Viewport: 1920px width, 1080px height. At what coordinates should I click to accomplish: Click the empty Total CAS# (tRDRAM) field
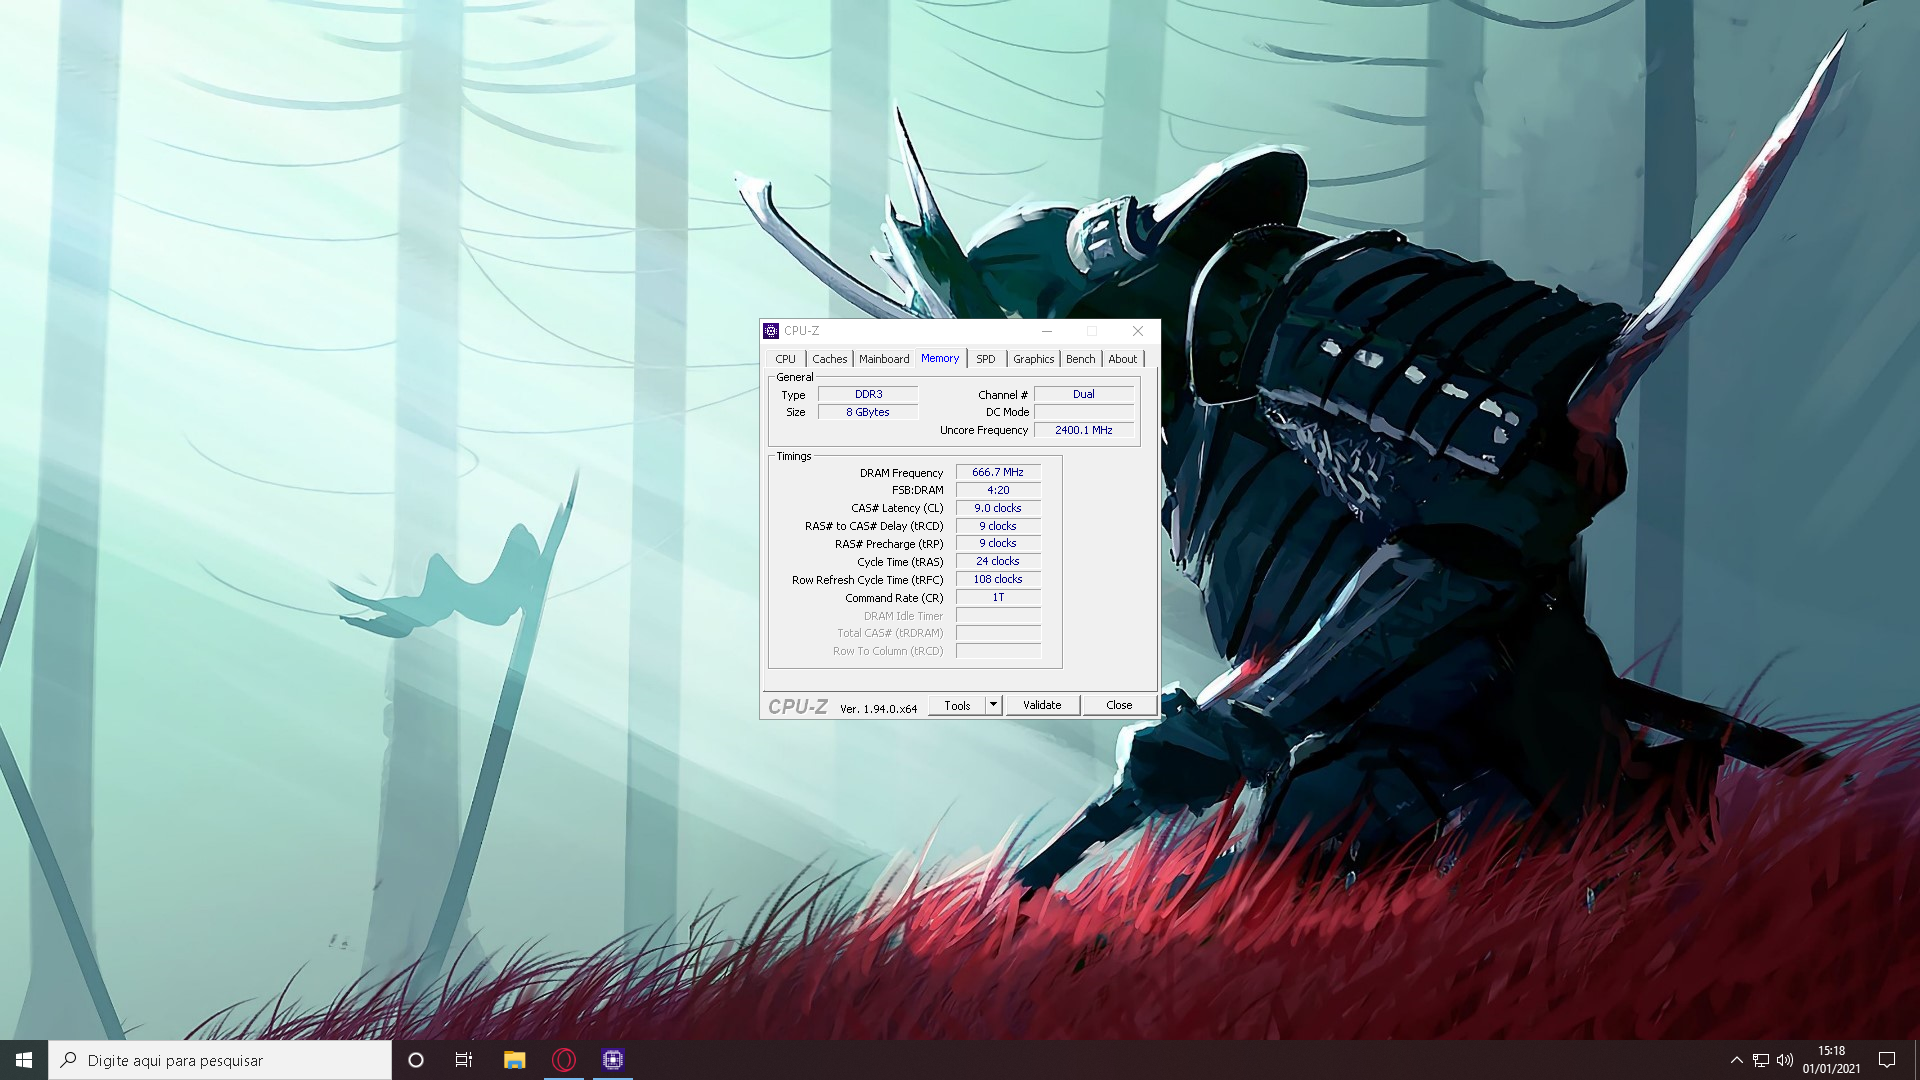coord(998,633)
